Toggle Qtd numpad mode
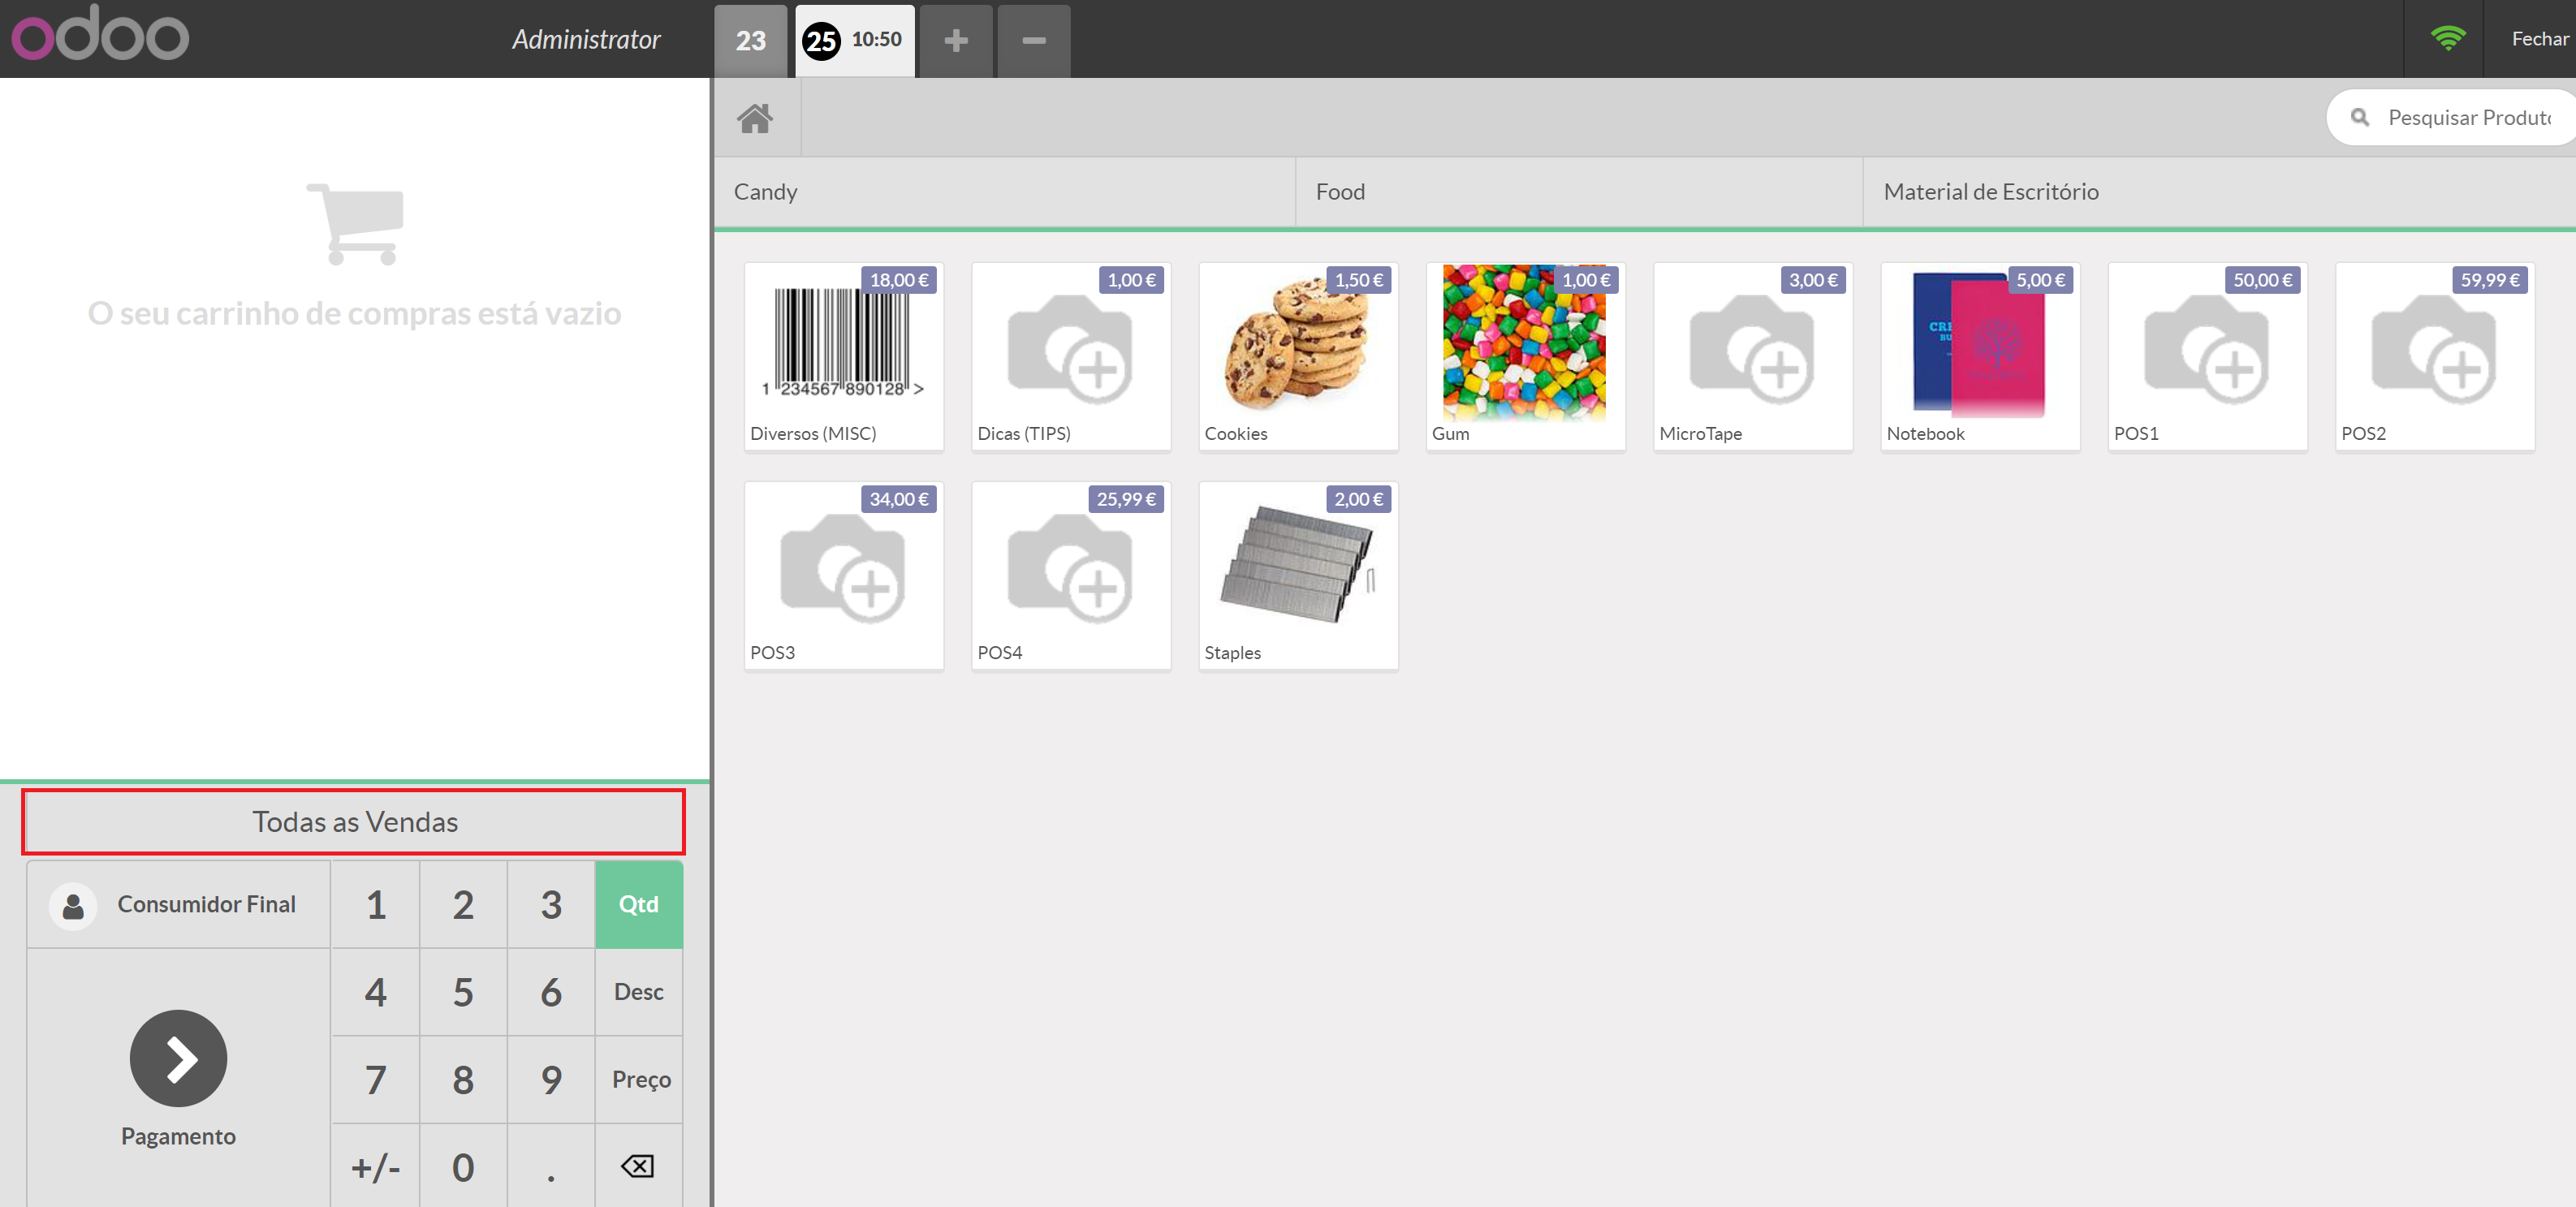Screen dimensions: 2576x1207 638,904
